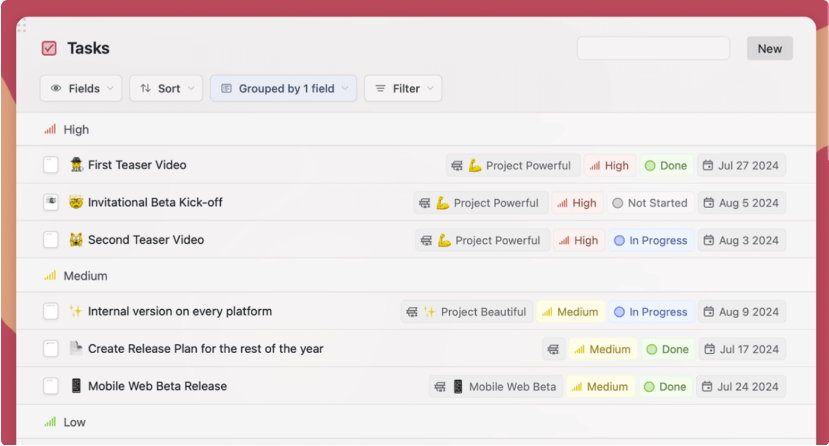Click the In Progress status tag on Second Teaser Video
Image resolution: width=829 pixels, height=446 pixels.
(x=650, y=241)
